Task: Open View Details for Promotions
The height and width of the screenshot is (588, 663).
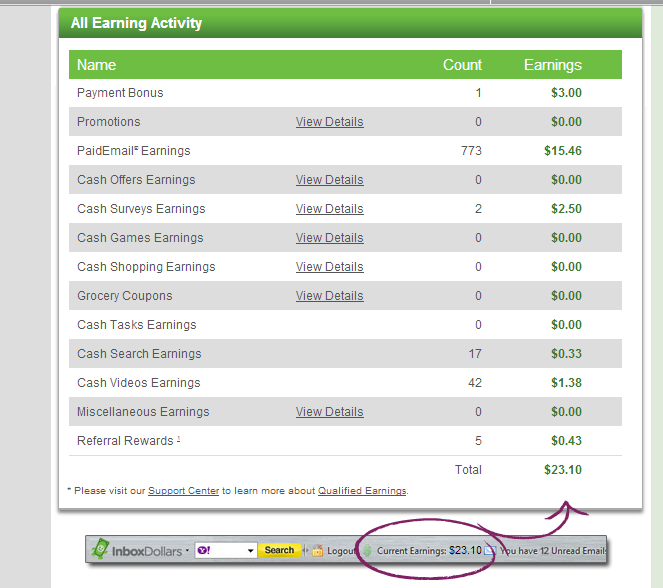Action: point(329,122)
